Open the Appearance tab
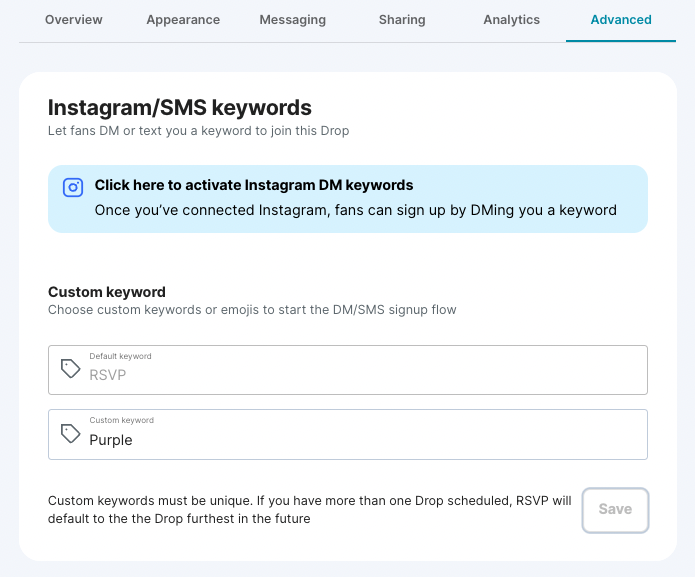Viewport: 695px width, 577px height. pos(183,20)
